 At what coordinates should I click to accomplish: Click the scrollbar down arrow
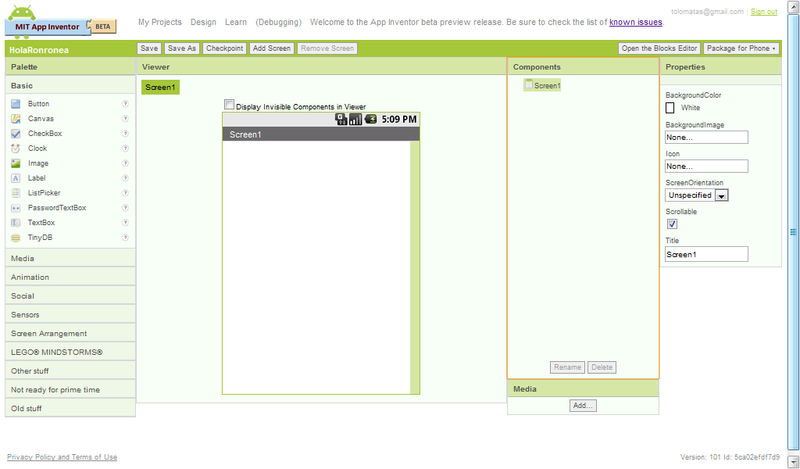(793, 461)
